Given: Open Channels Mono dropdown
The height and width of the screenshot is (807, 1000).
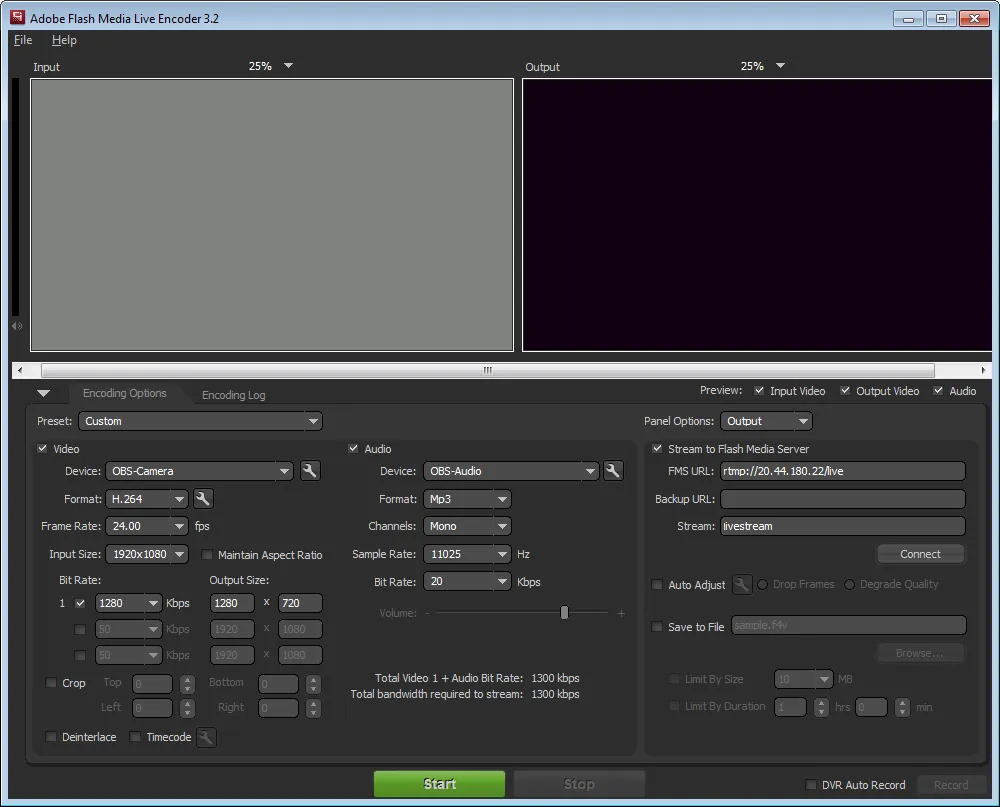Looking at the screenshot, I should [467, 526].
